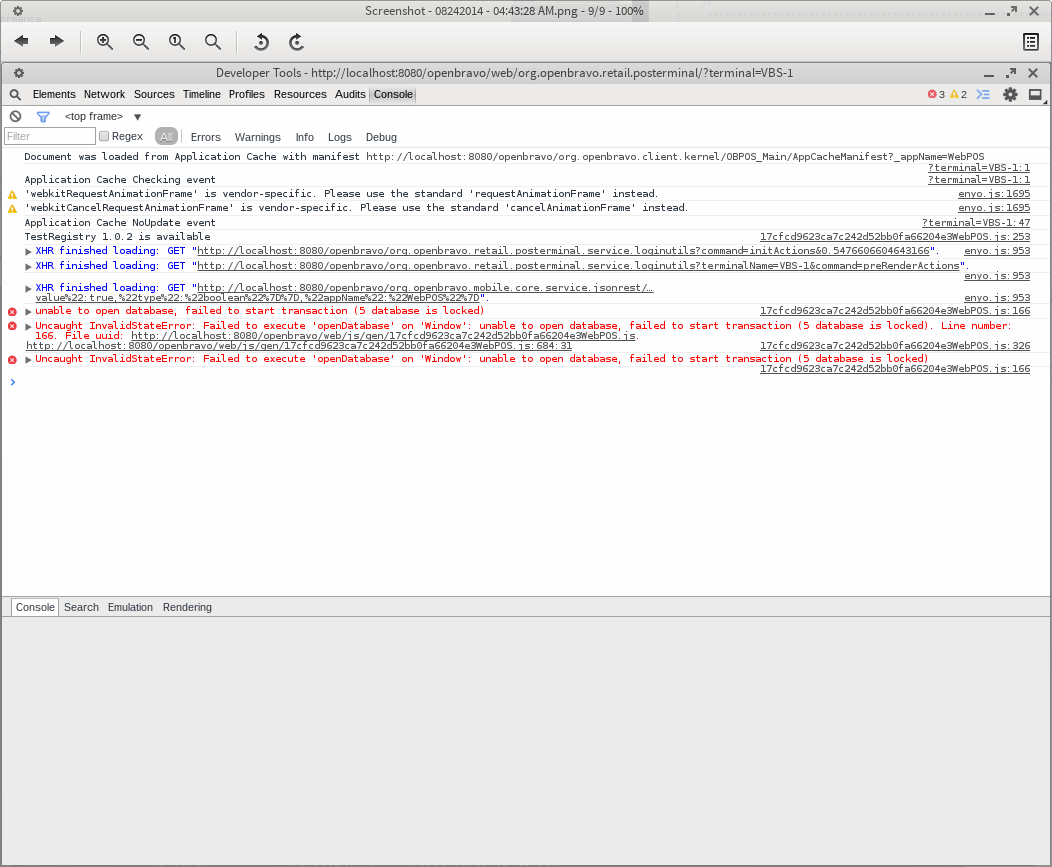Toggle the console drawer icon

coord(983,94)
